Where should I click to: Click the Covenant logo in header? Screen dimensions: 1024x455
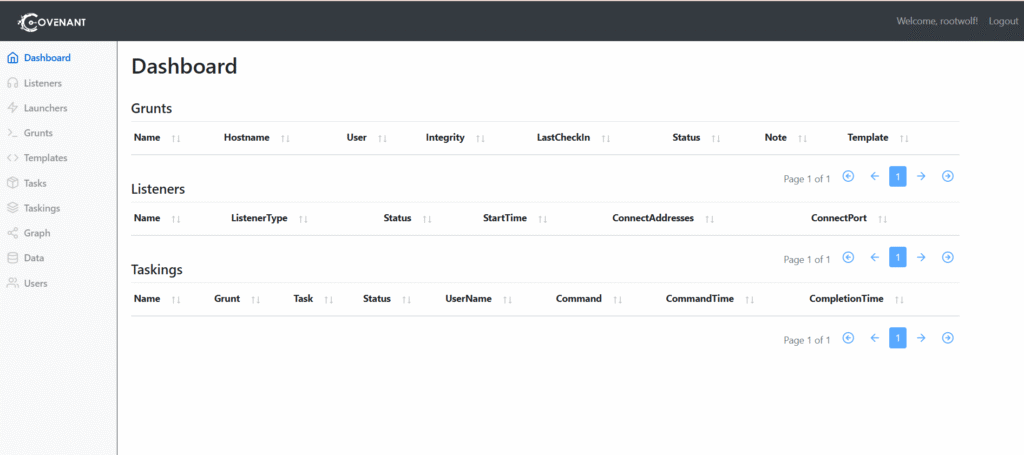57,21
